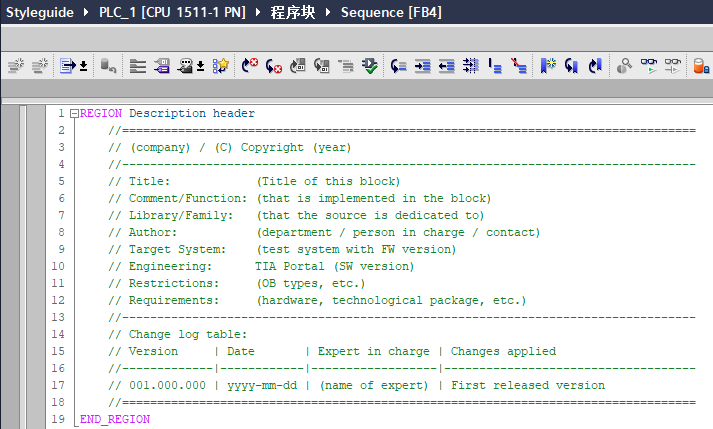The image size is (713, 429).
Task: Click the greyed glasses with arrow icon
Action: click(673, 66)
